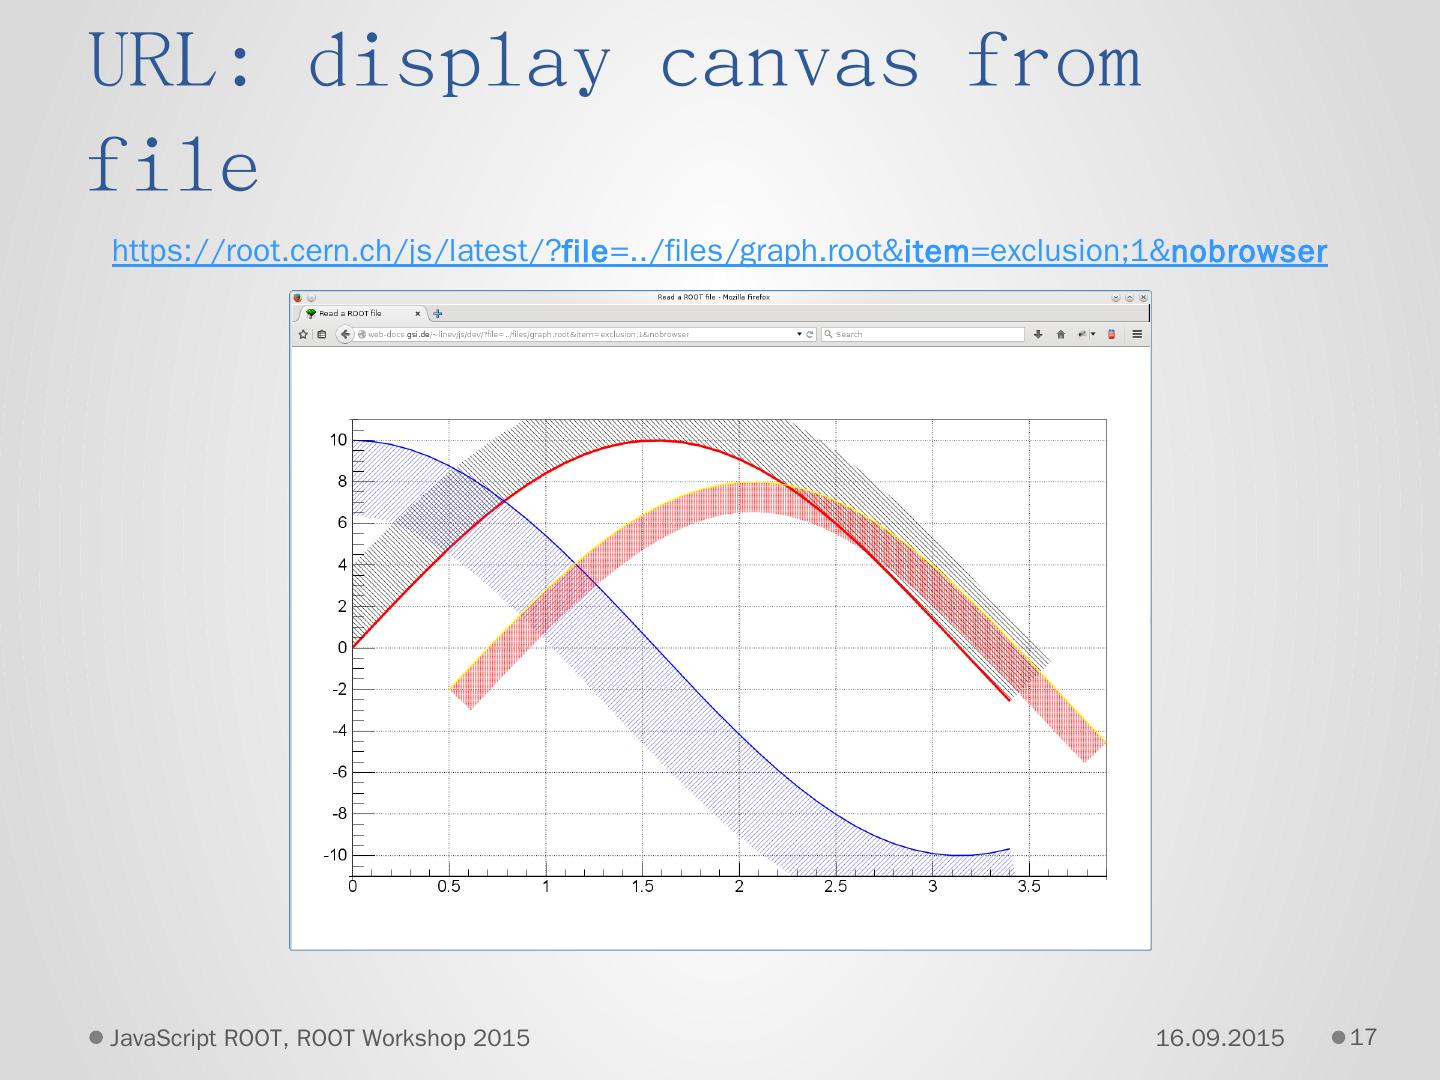Viewport: 1440px width, 1080px height.
Task: Click the y-axis label -10
Action: pyautogui.click(x=335, y=855)
